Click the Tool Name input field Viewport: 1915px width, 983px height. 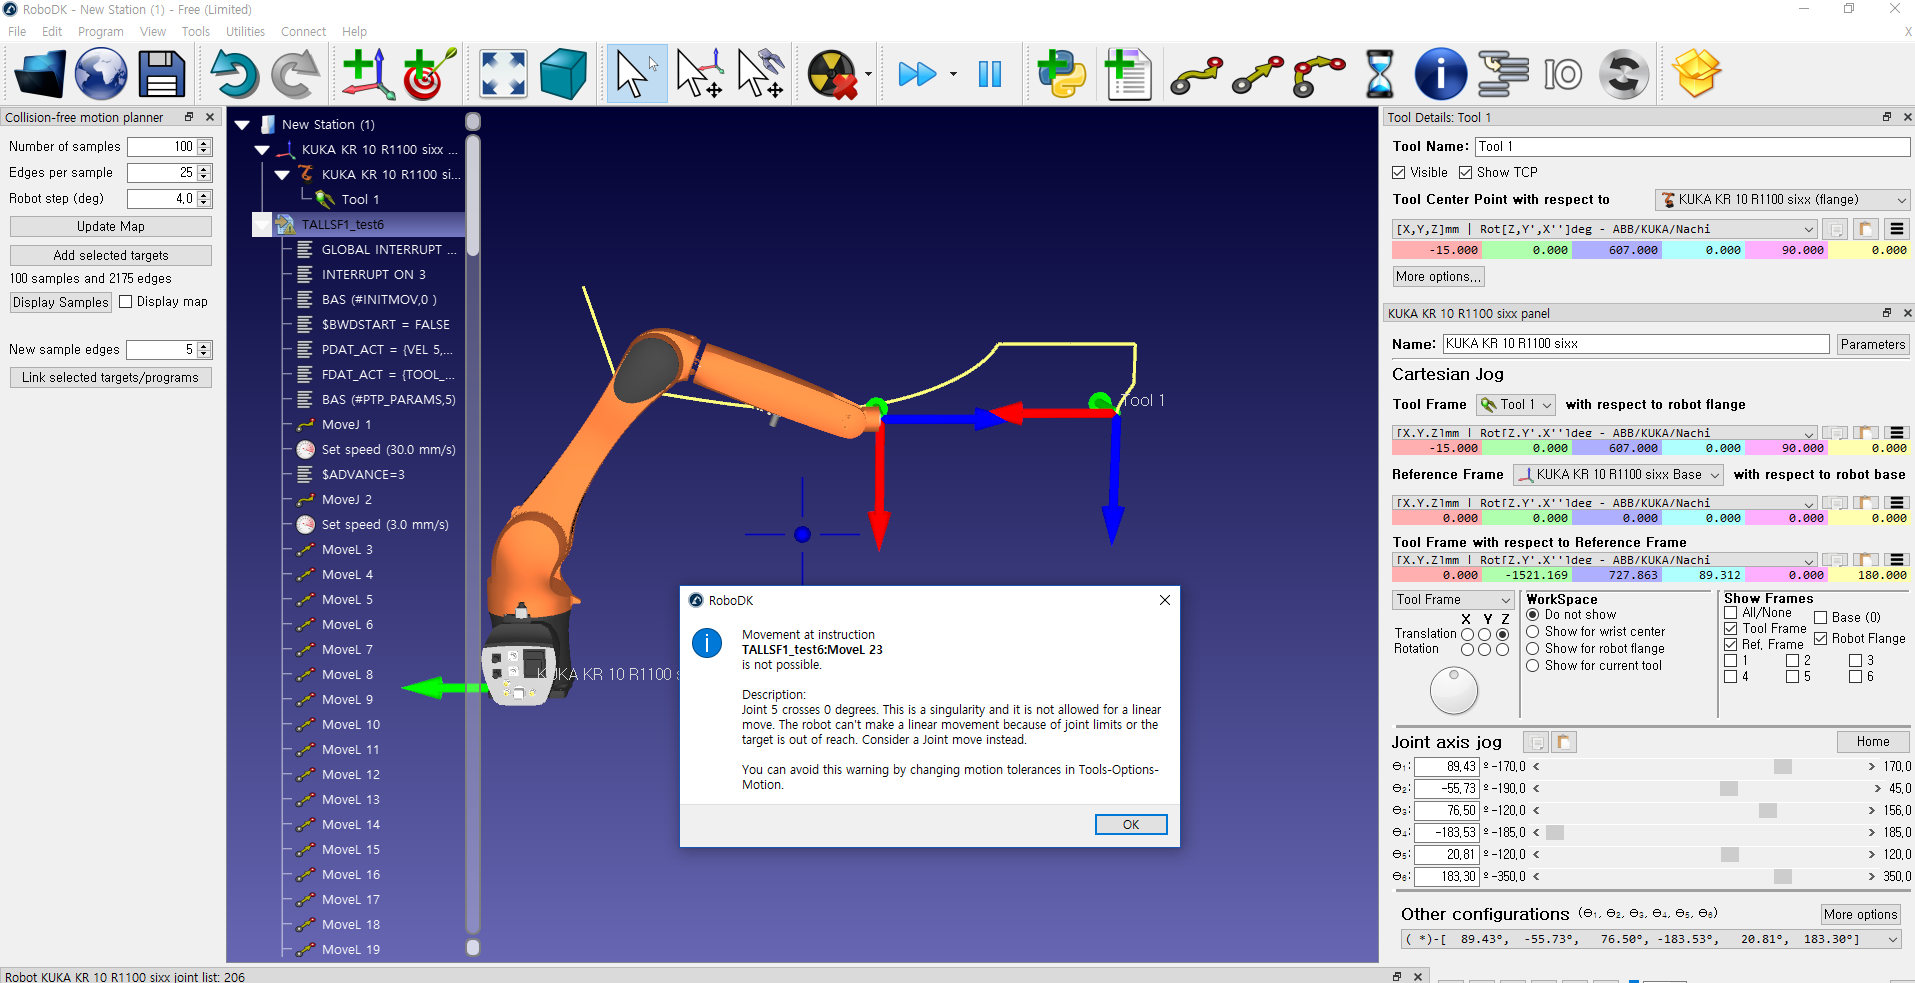[x=1692, y=147]
